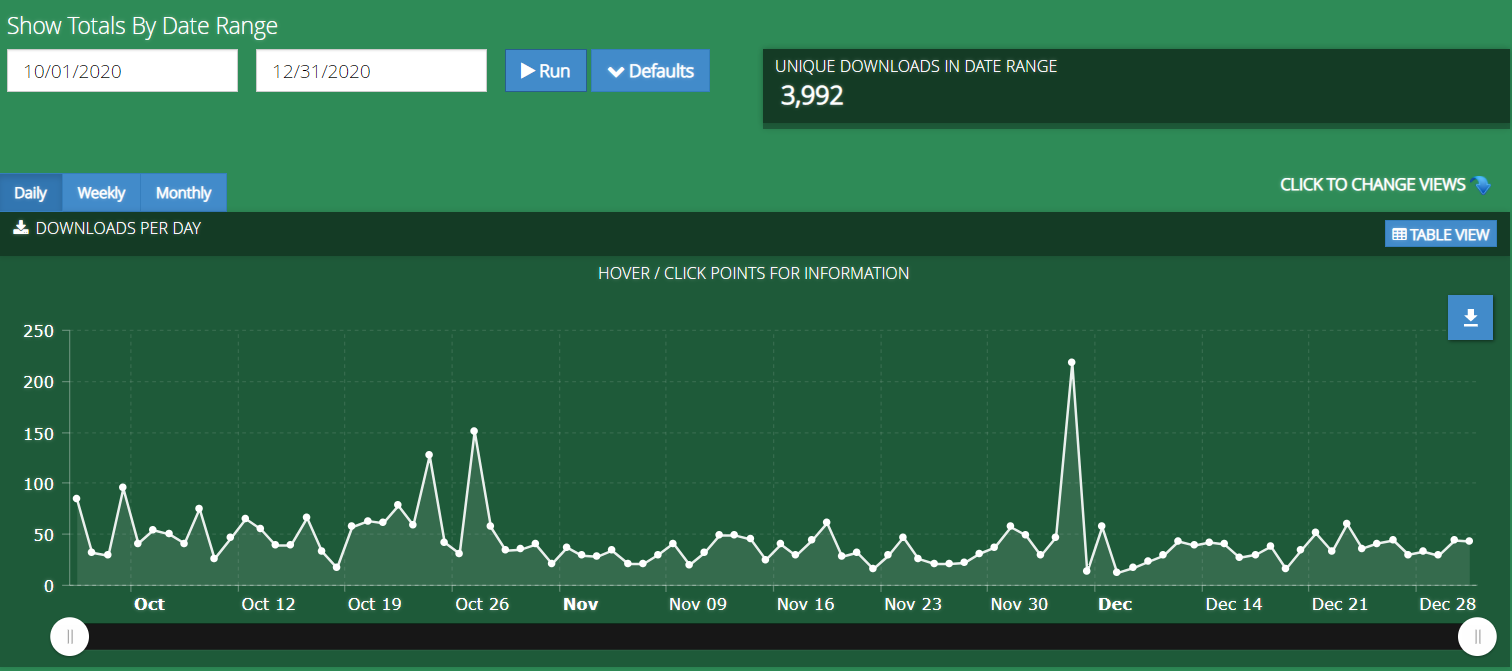The width and height of the screenshot is (1512, 671).
Task: Click the end date field showing 12/31/2020
Action: tap(371, 71)
